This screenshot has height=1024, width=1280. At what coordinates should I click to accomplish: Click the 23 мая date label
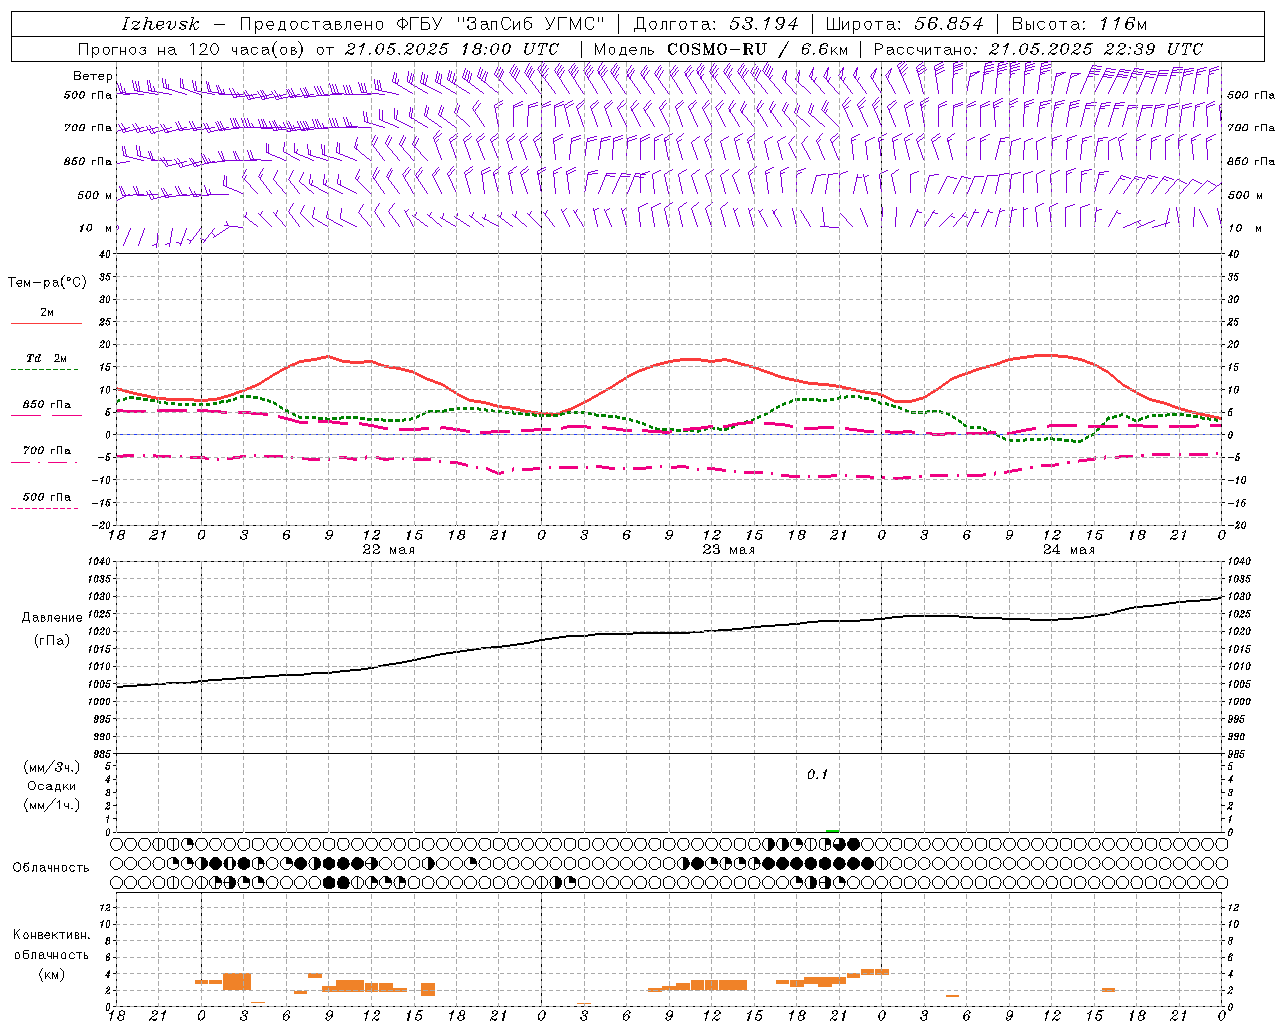click(x=728, y=550)
